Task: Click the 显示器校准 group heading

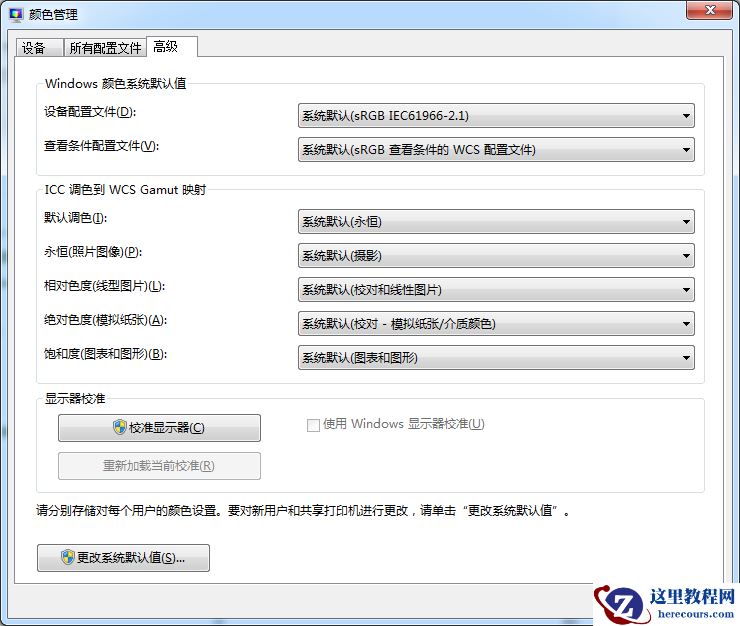Action: [75, 398]
